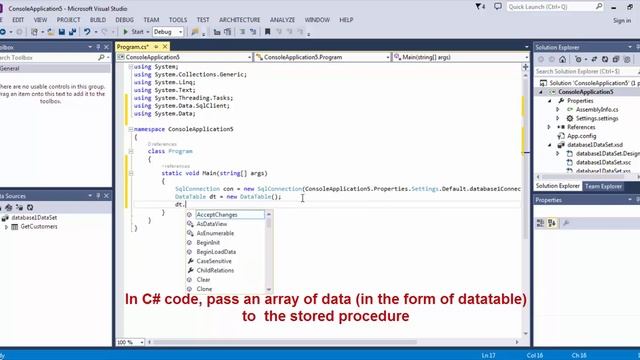Collapse the namespace ConsoleApplication5 code block
Viewport: 640px width, 360px height.
(x=131, y=129)
